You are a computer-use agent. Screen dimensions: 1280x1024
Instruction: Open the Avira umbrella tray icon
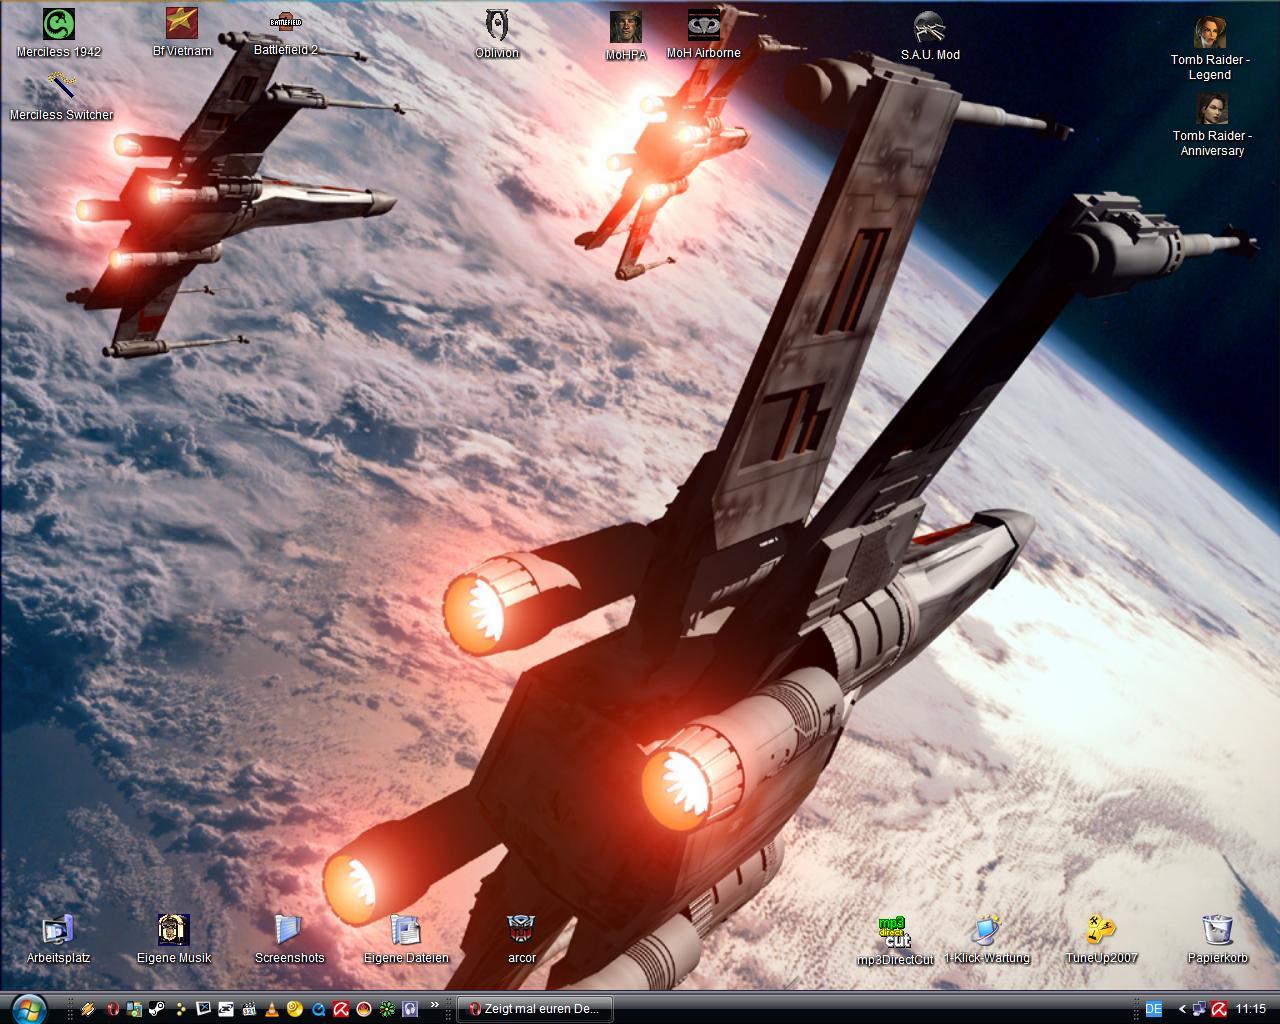(1219, 1009)
